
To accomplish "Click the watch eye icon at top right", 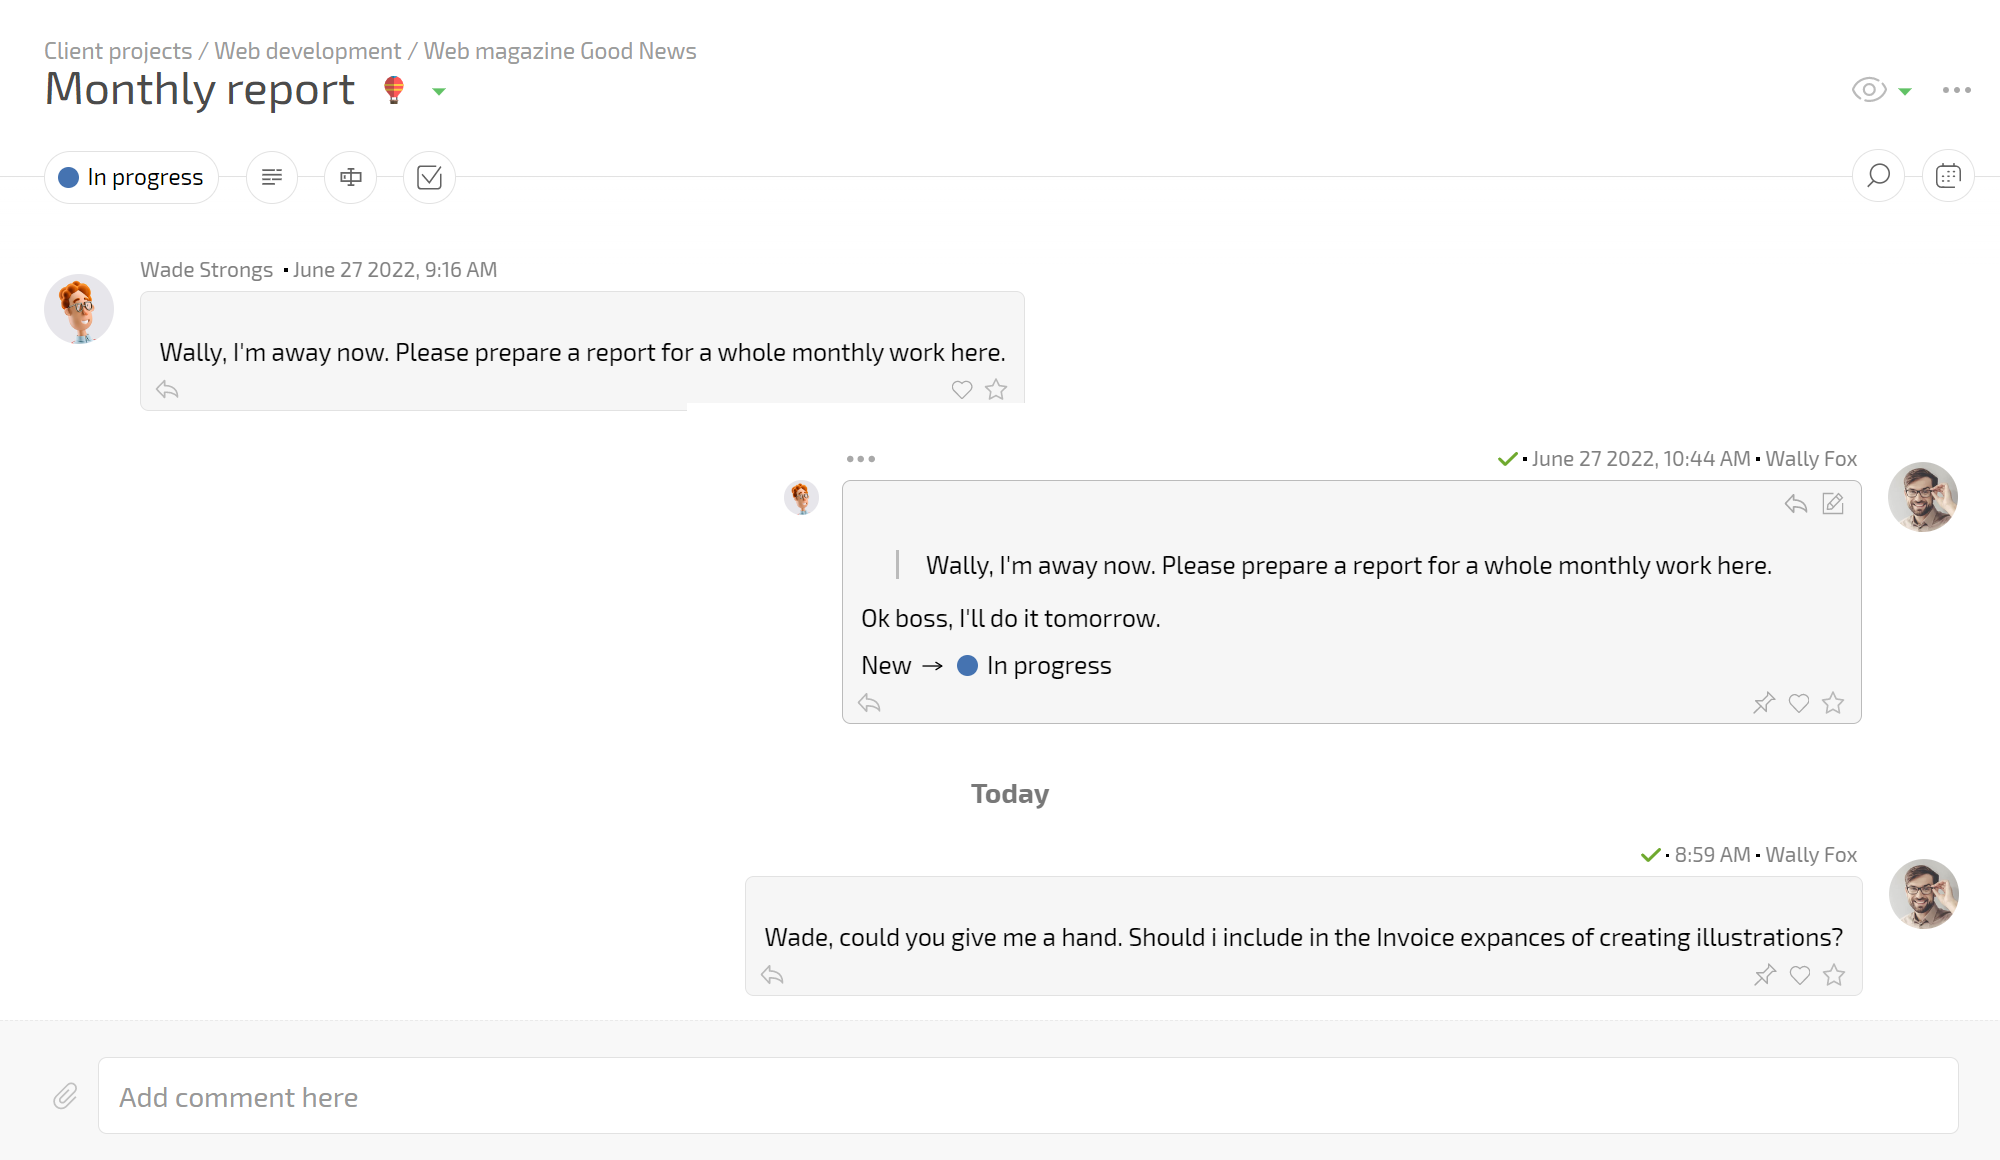I will [1868, 90].
